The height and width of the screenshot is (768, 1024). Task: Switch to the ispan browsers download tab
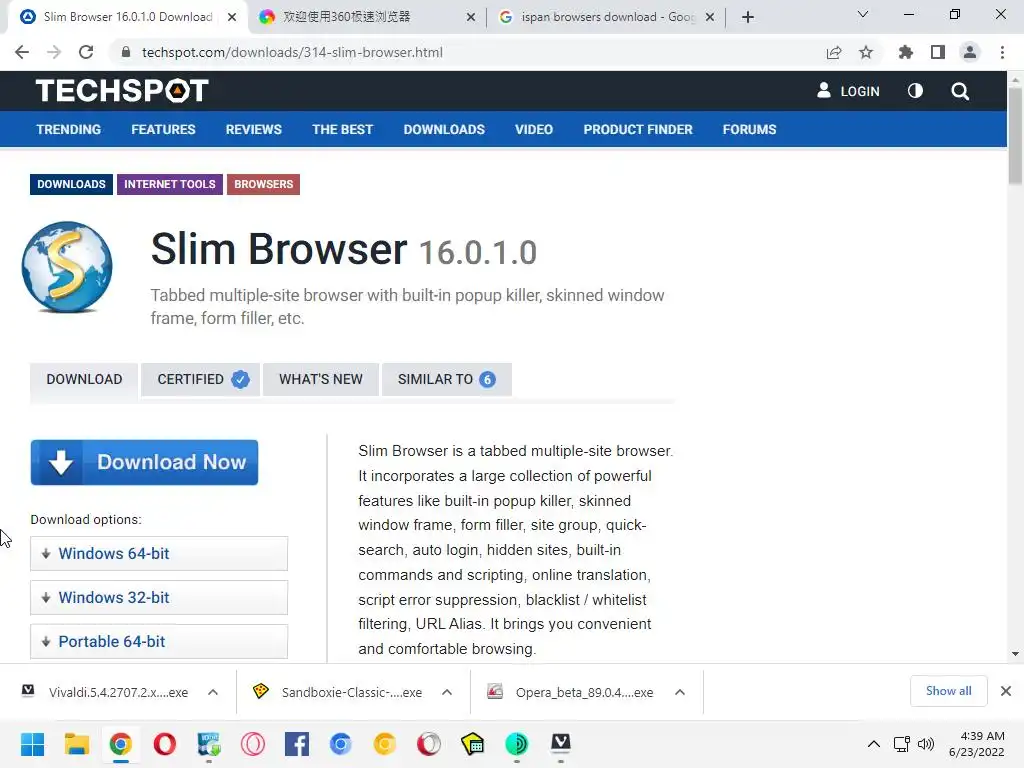coord(606,17)
